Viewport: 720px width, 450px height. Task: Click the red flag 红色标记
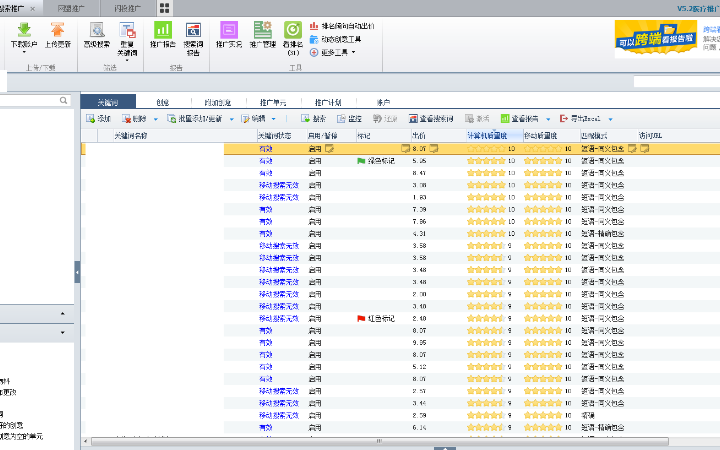point(361,318)
